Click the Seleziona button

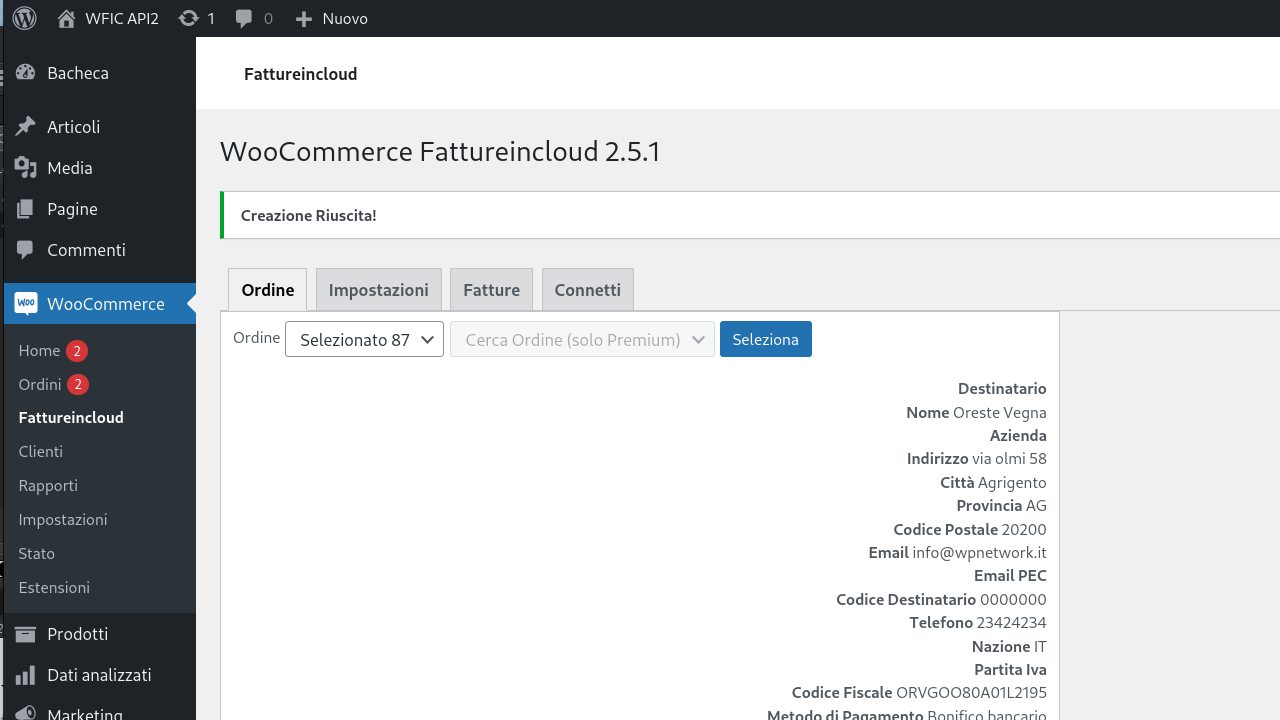tap(766, 339)
